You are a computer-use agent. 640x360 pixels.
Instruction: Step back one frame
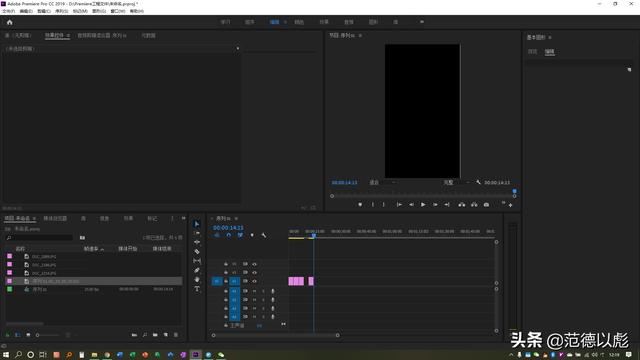point(411,204)
